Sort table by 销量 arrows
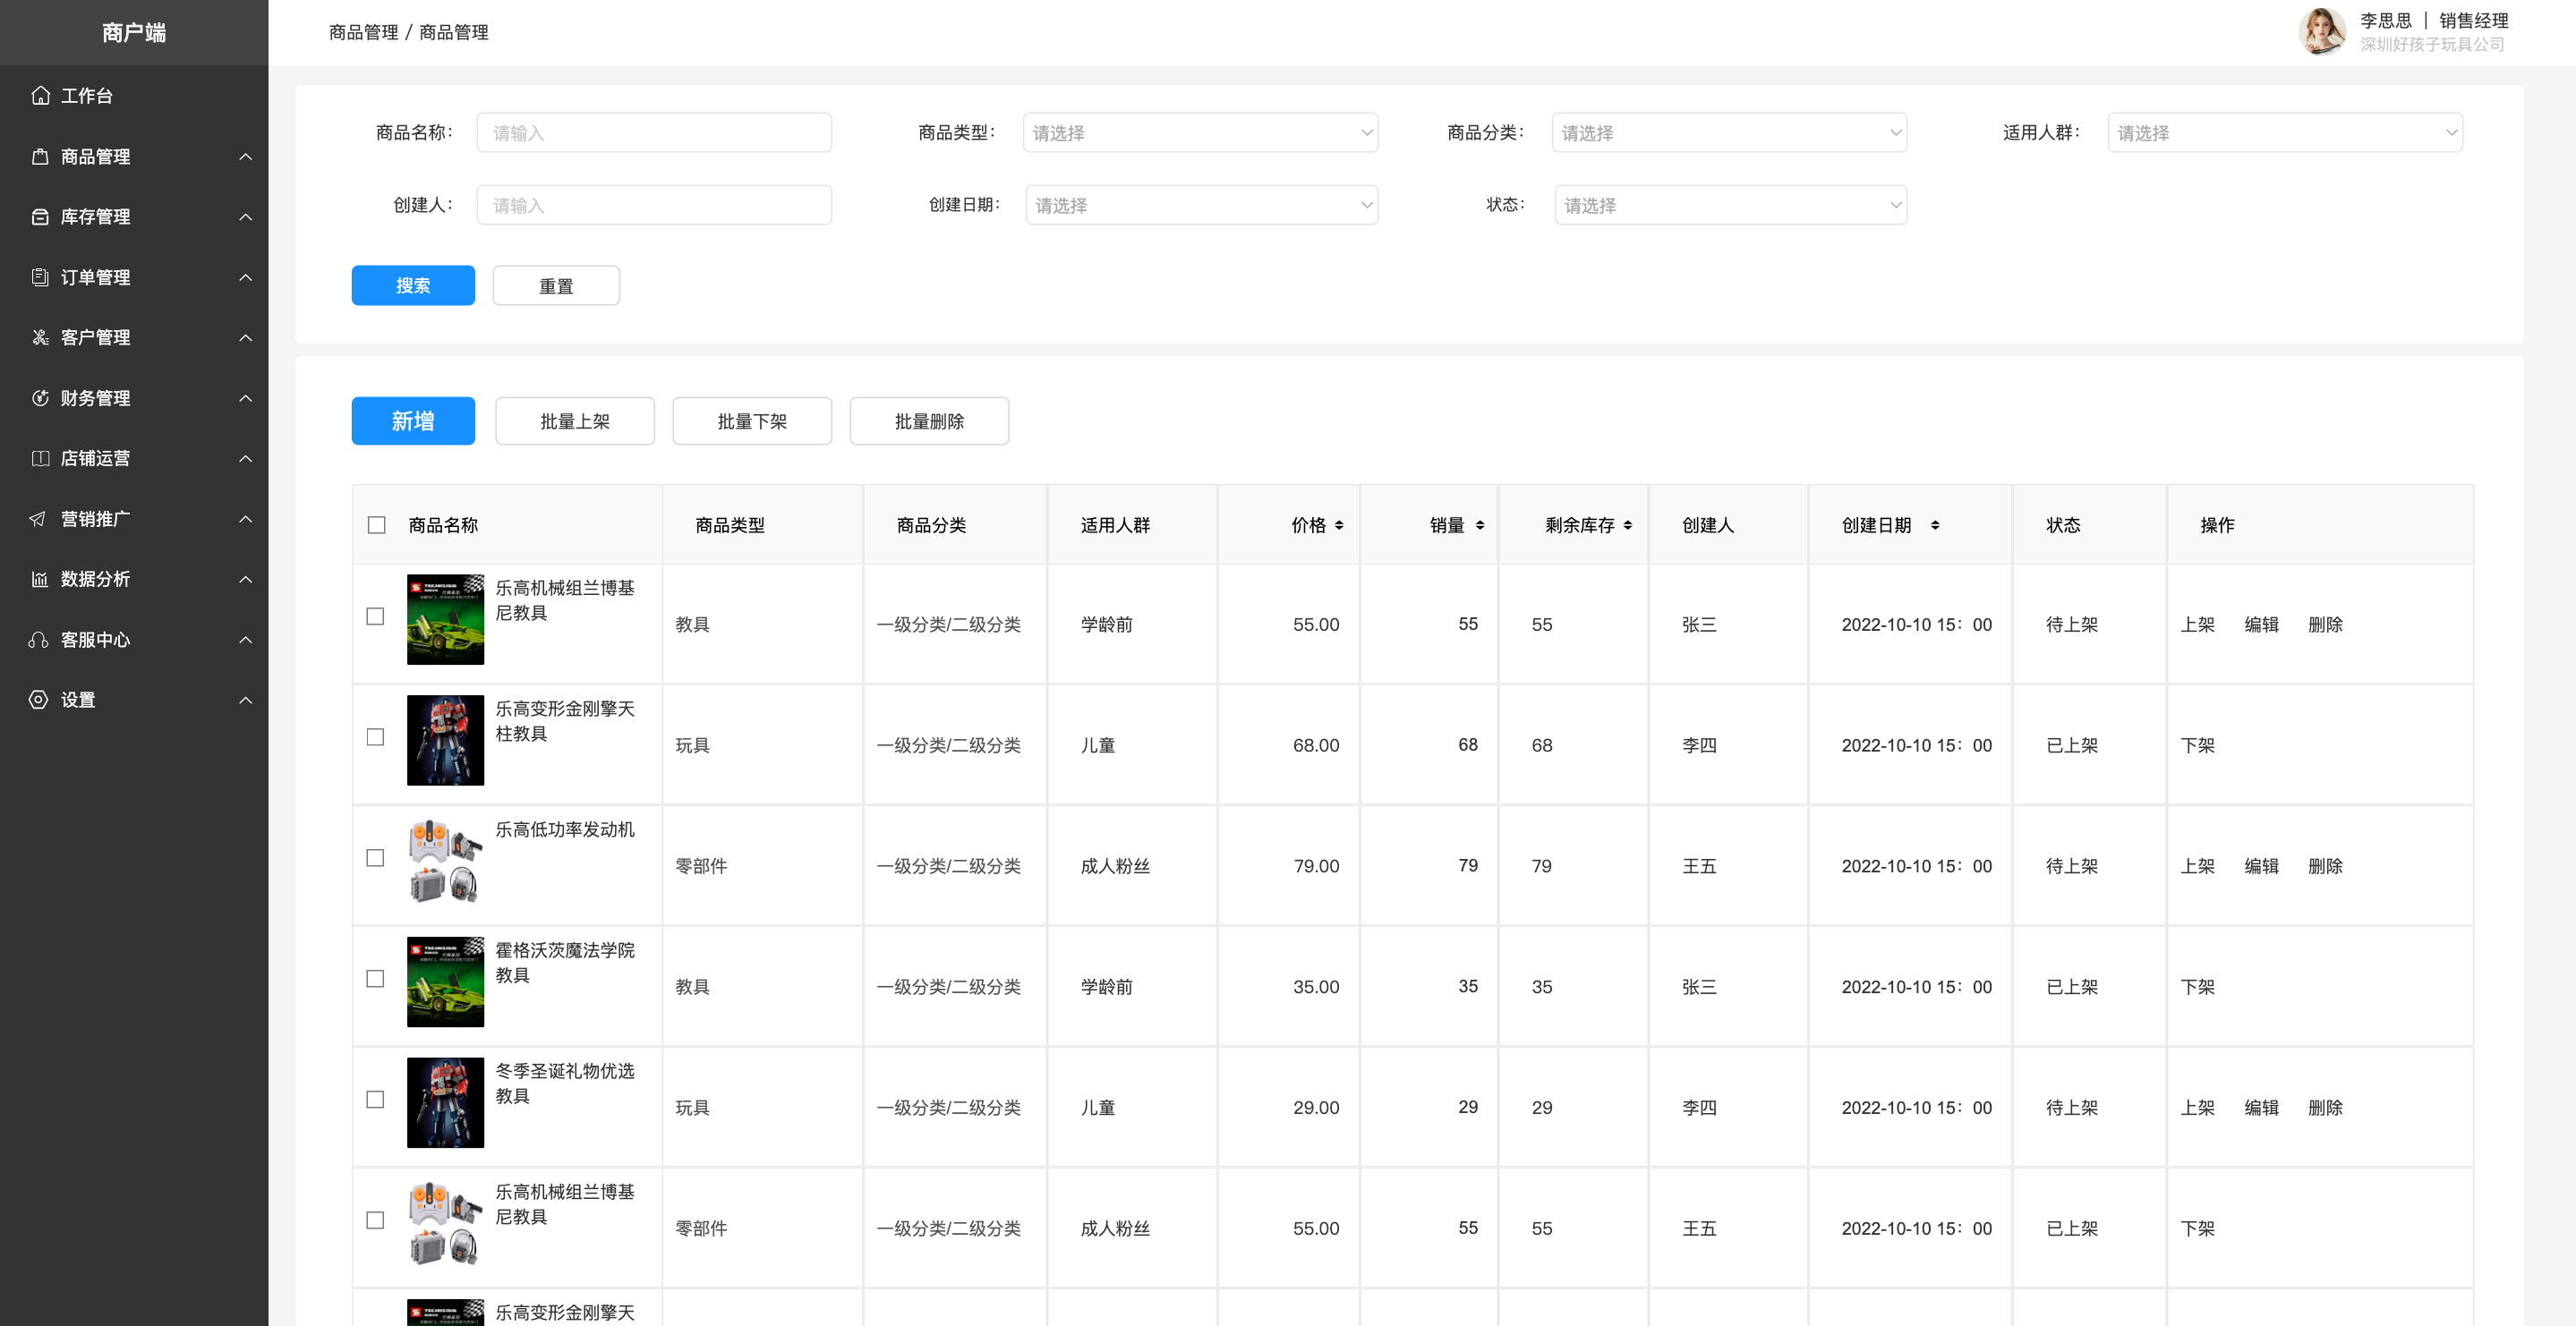2576x1326 pixels. pyautogui.click(x=1480, y=525)
